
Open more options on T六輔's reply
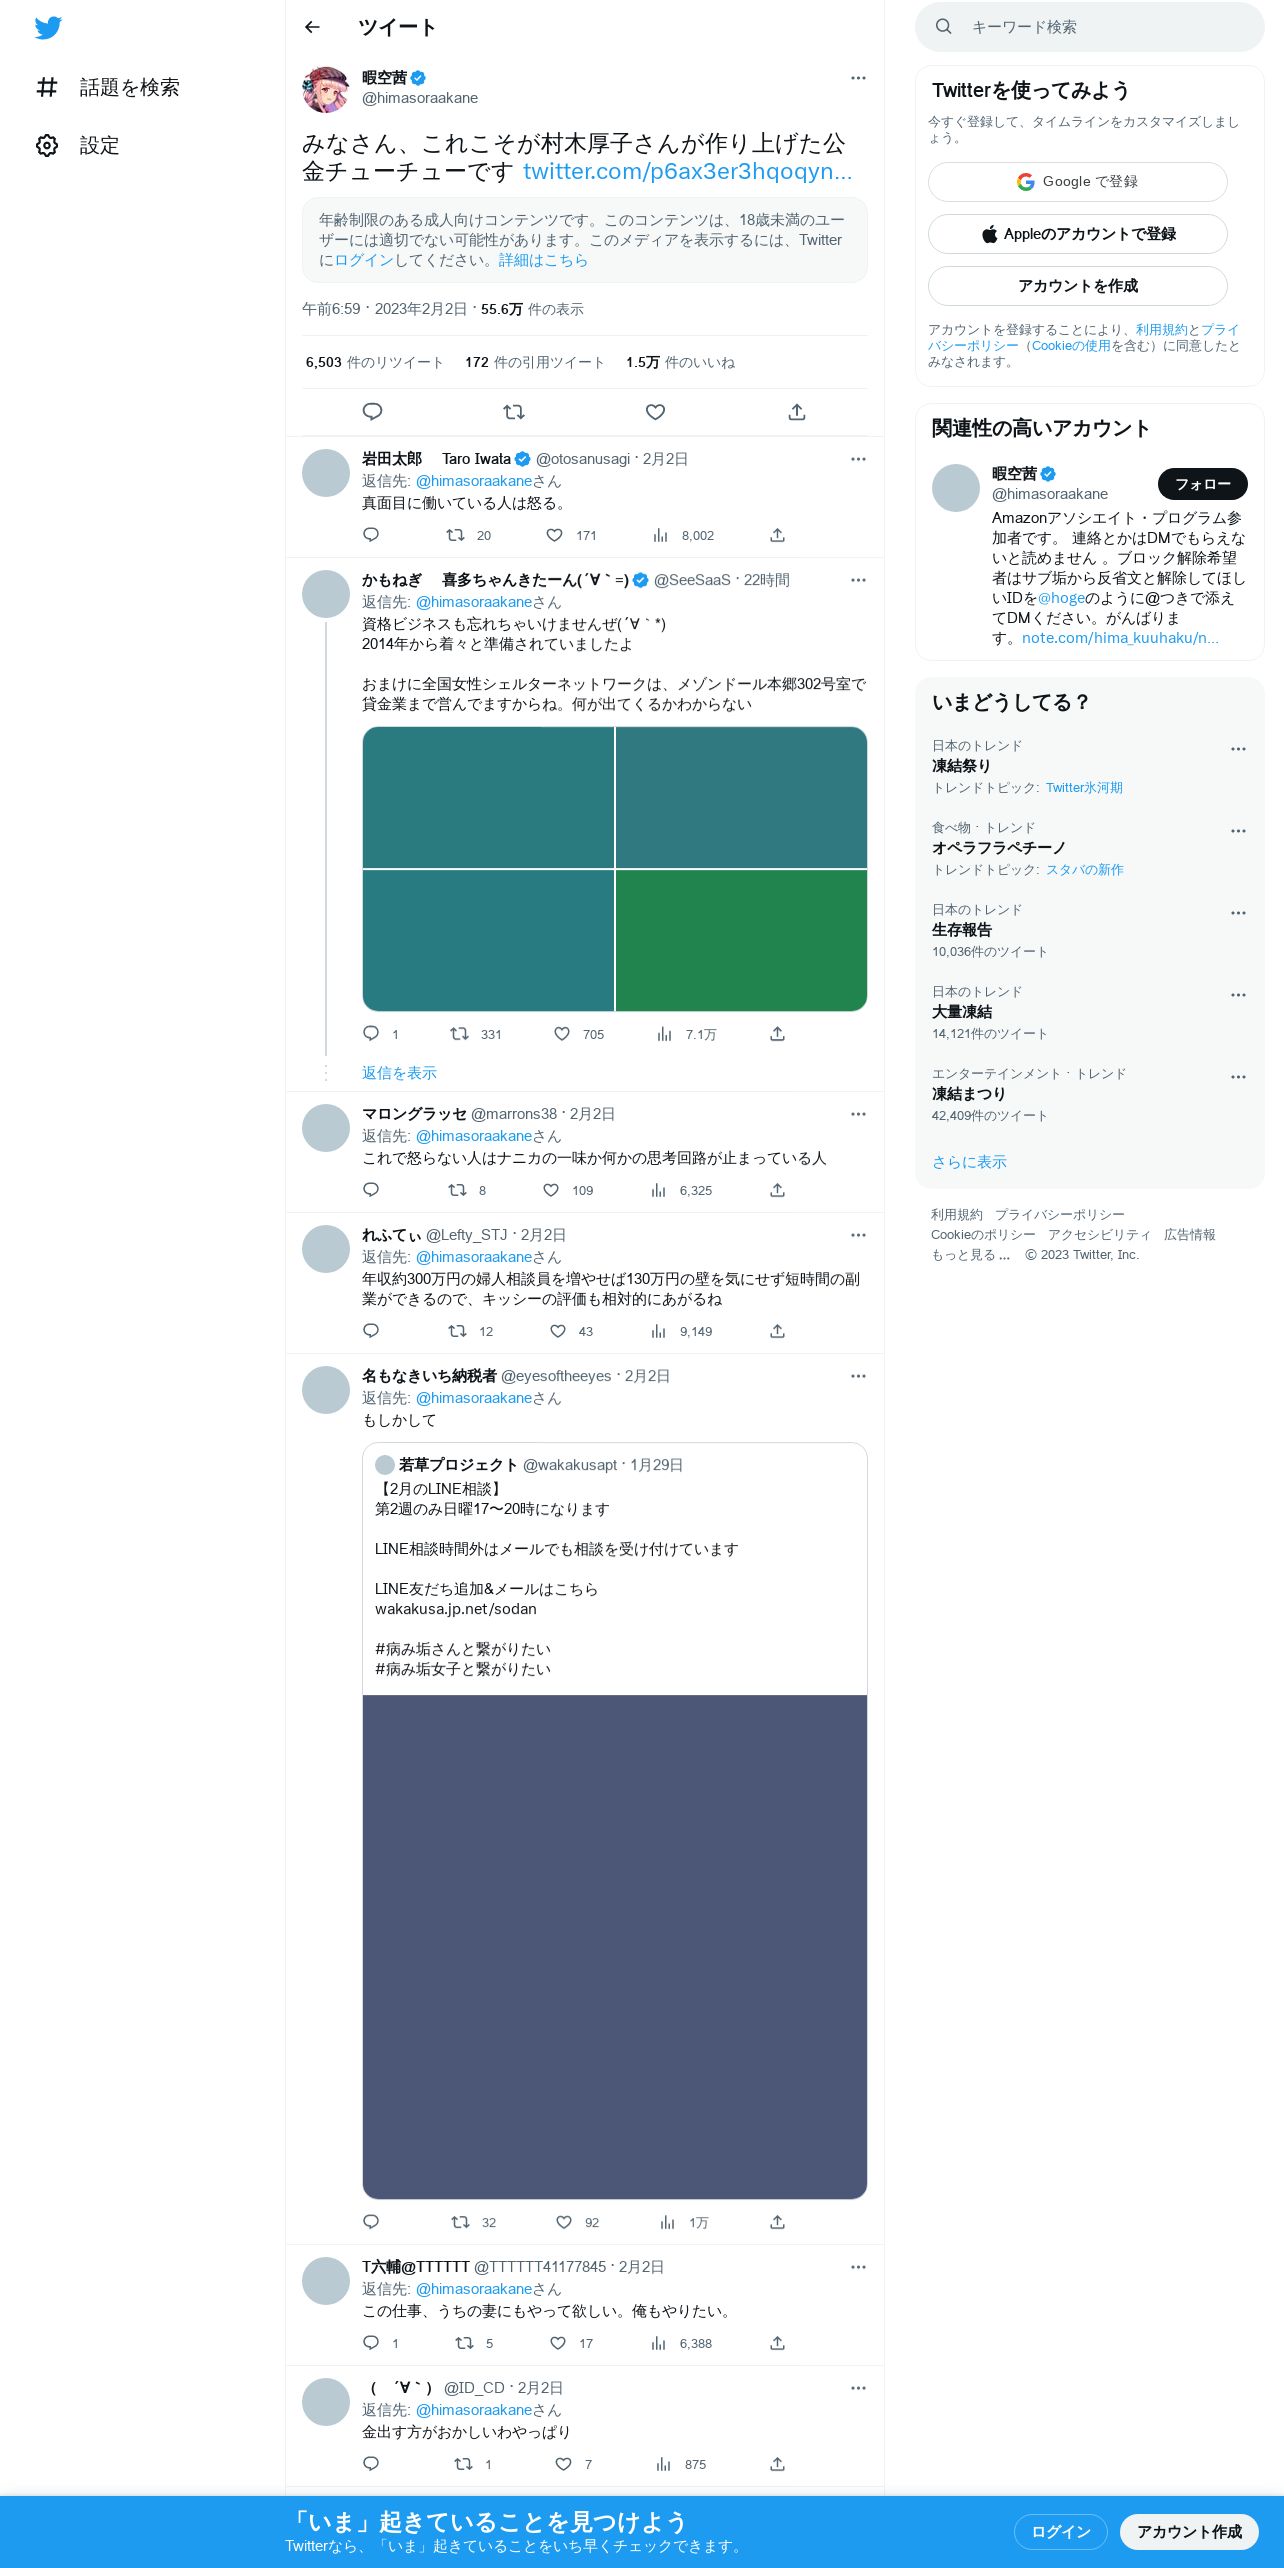click(x=858, y=2267)
